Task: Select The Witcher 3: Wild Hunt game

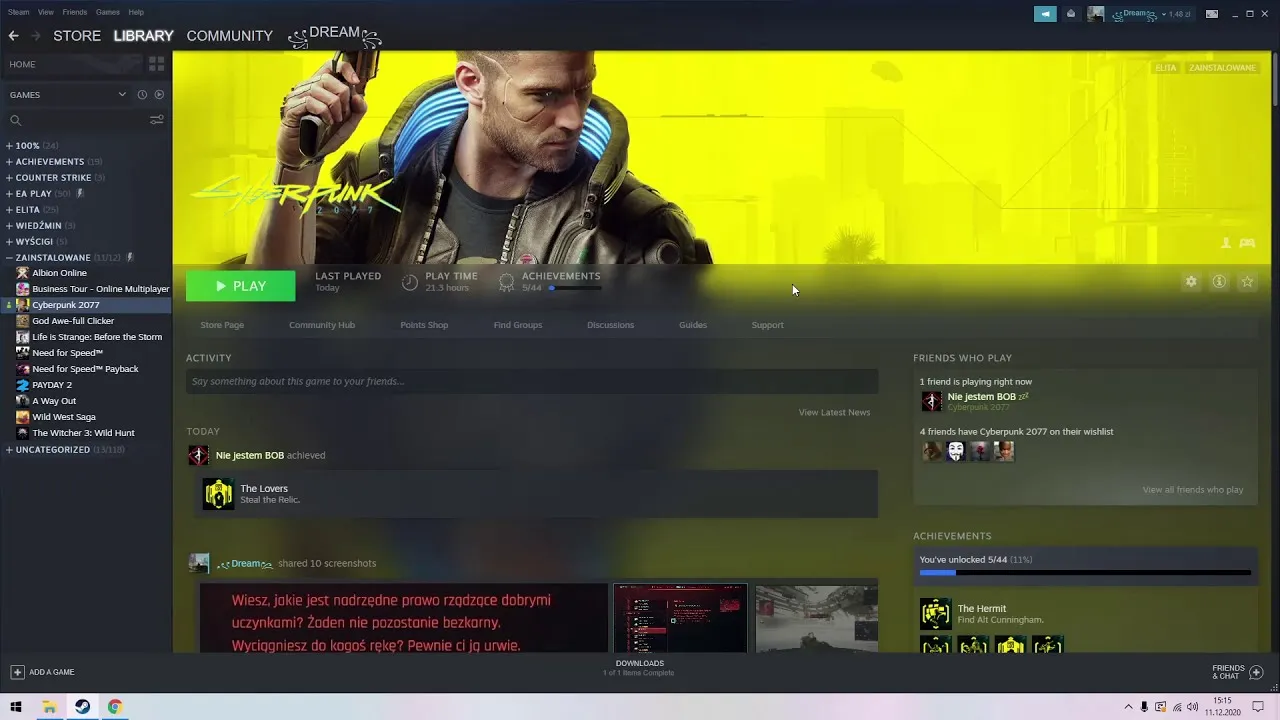Action: [83, 433]
